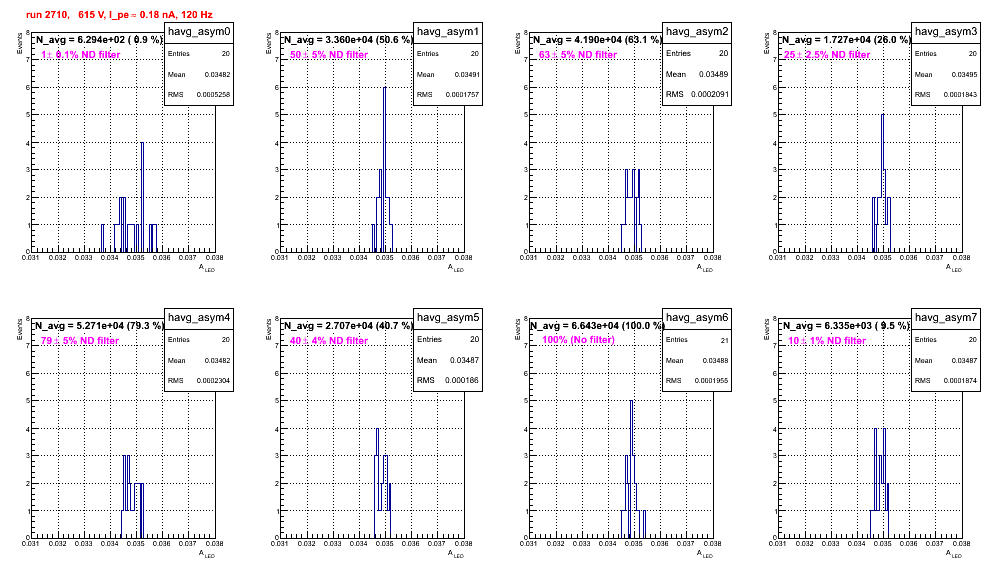
Task: Click the Entries value 21 in havg_asym6
Action: [724, 341]
